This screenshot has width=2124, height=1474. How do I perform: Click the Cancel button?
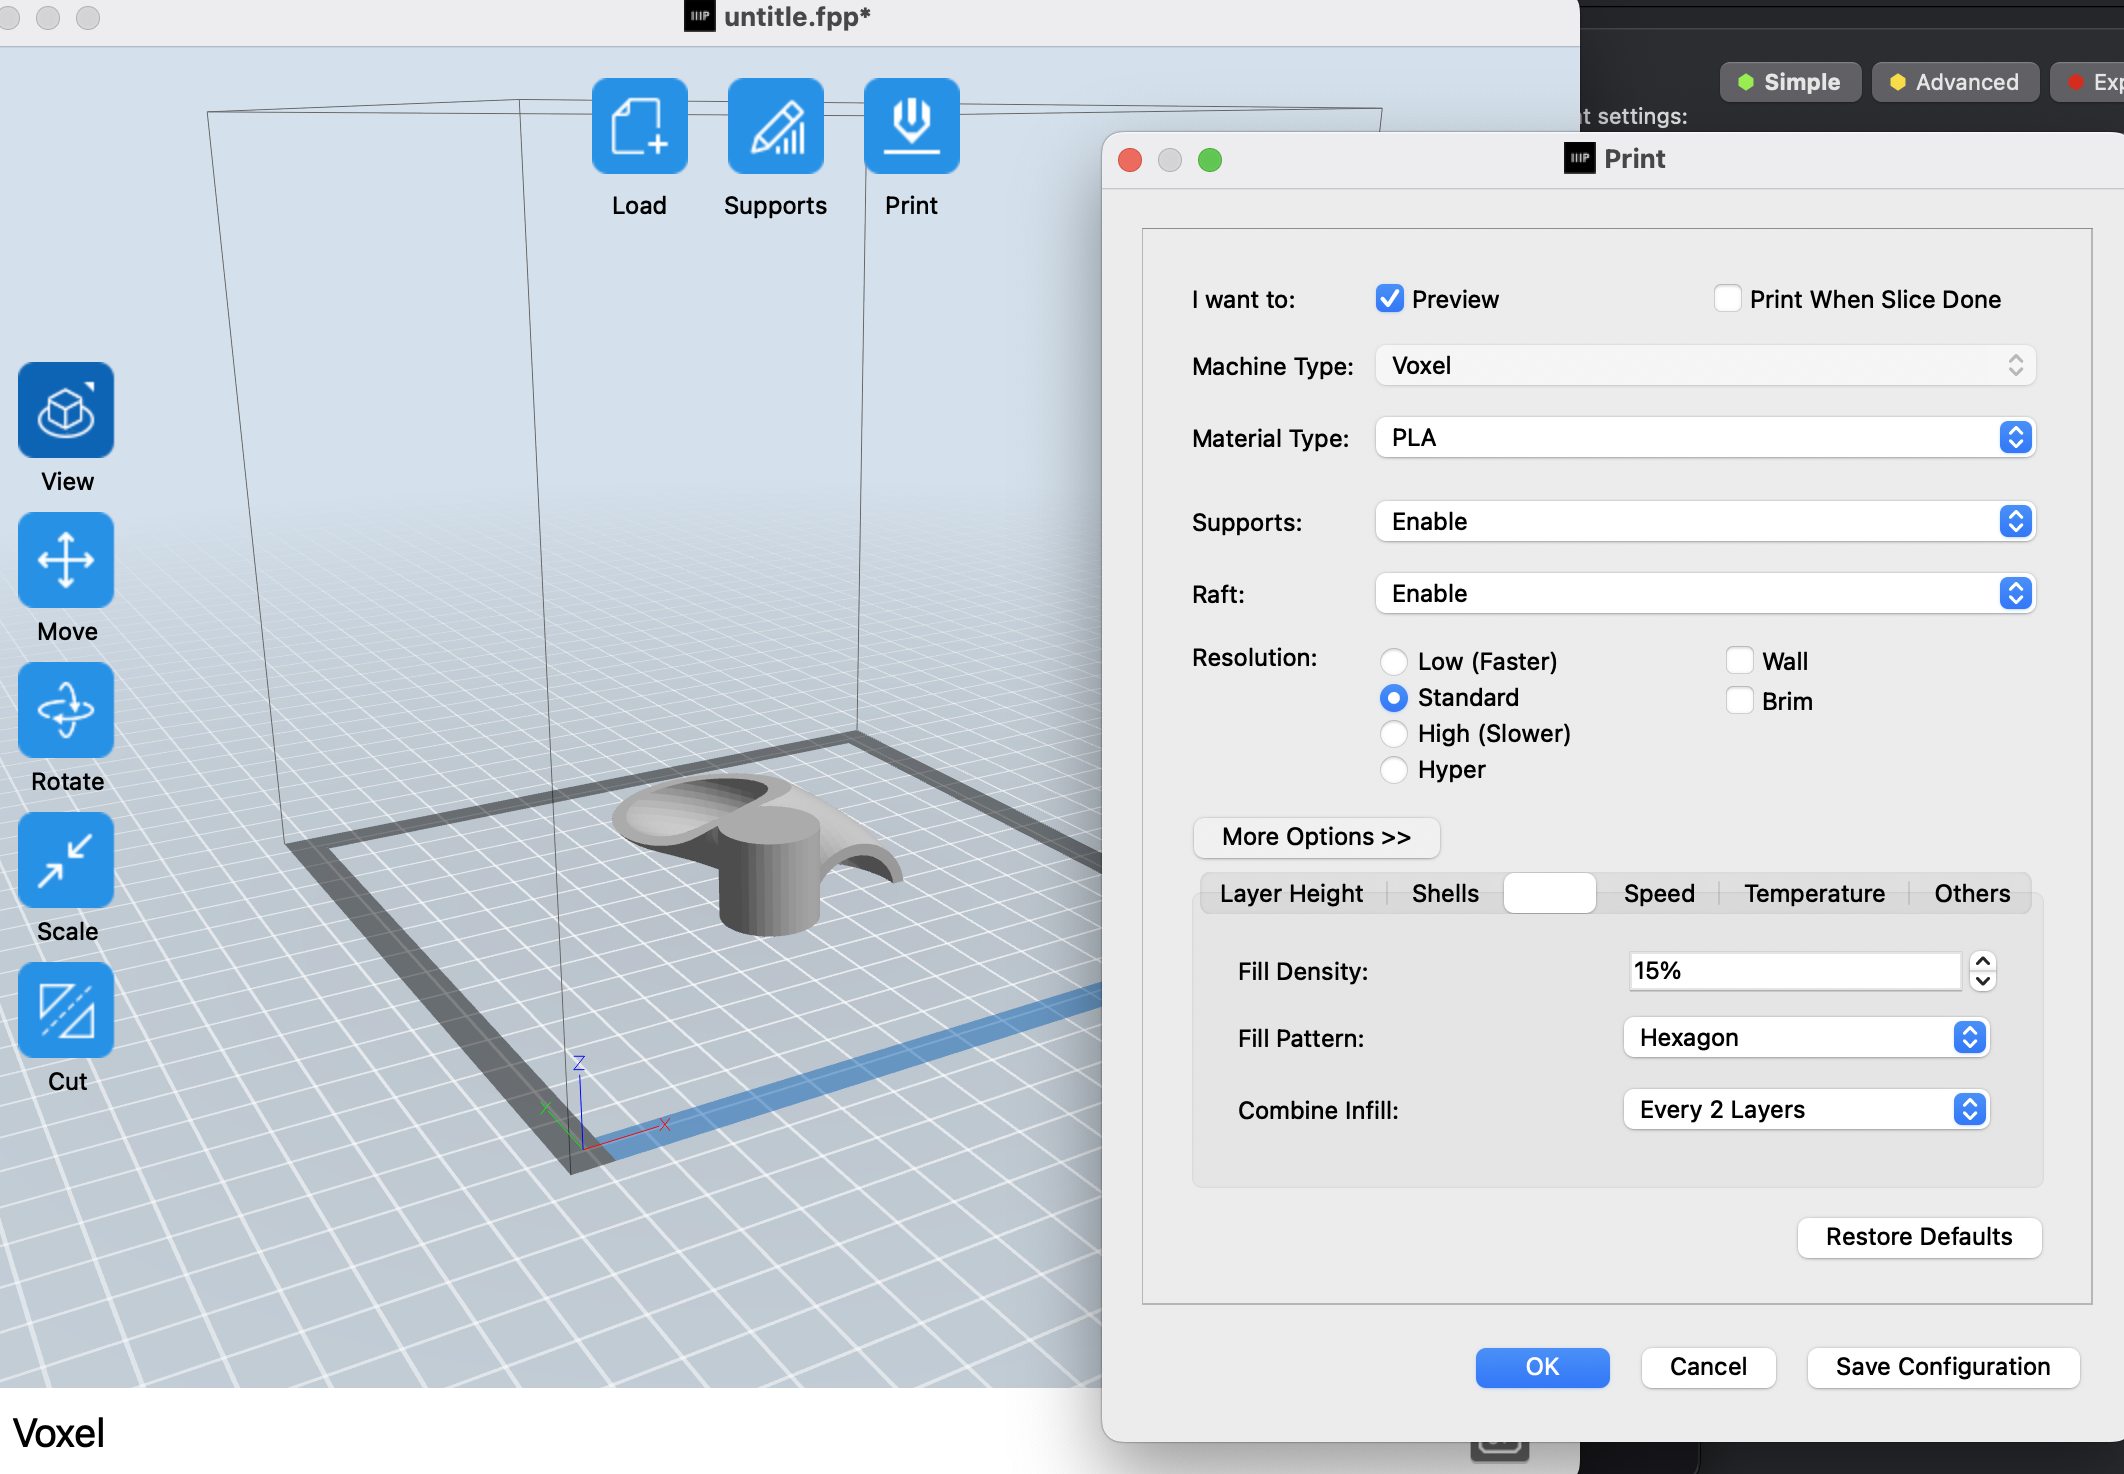coord(1708,1367)
